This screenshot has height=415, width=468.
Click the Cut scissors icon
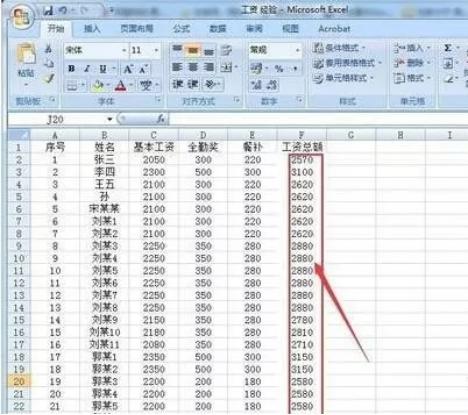tap(49, 50)
